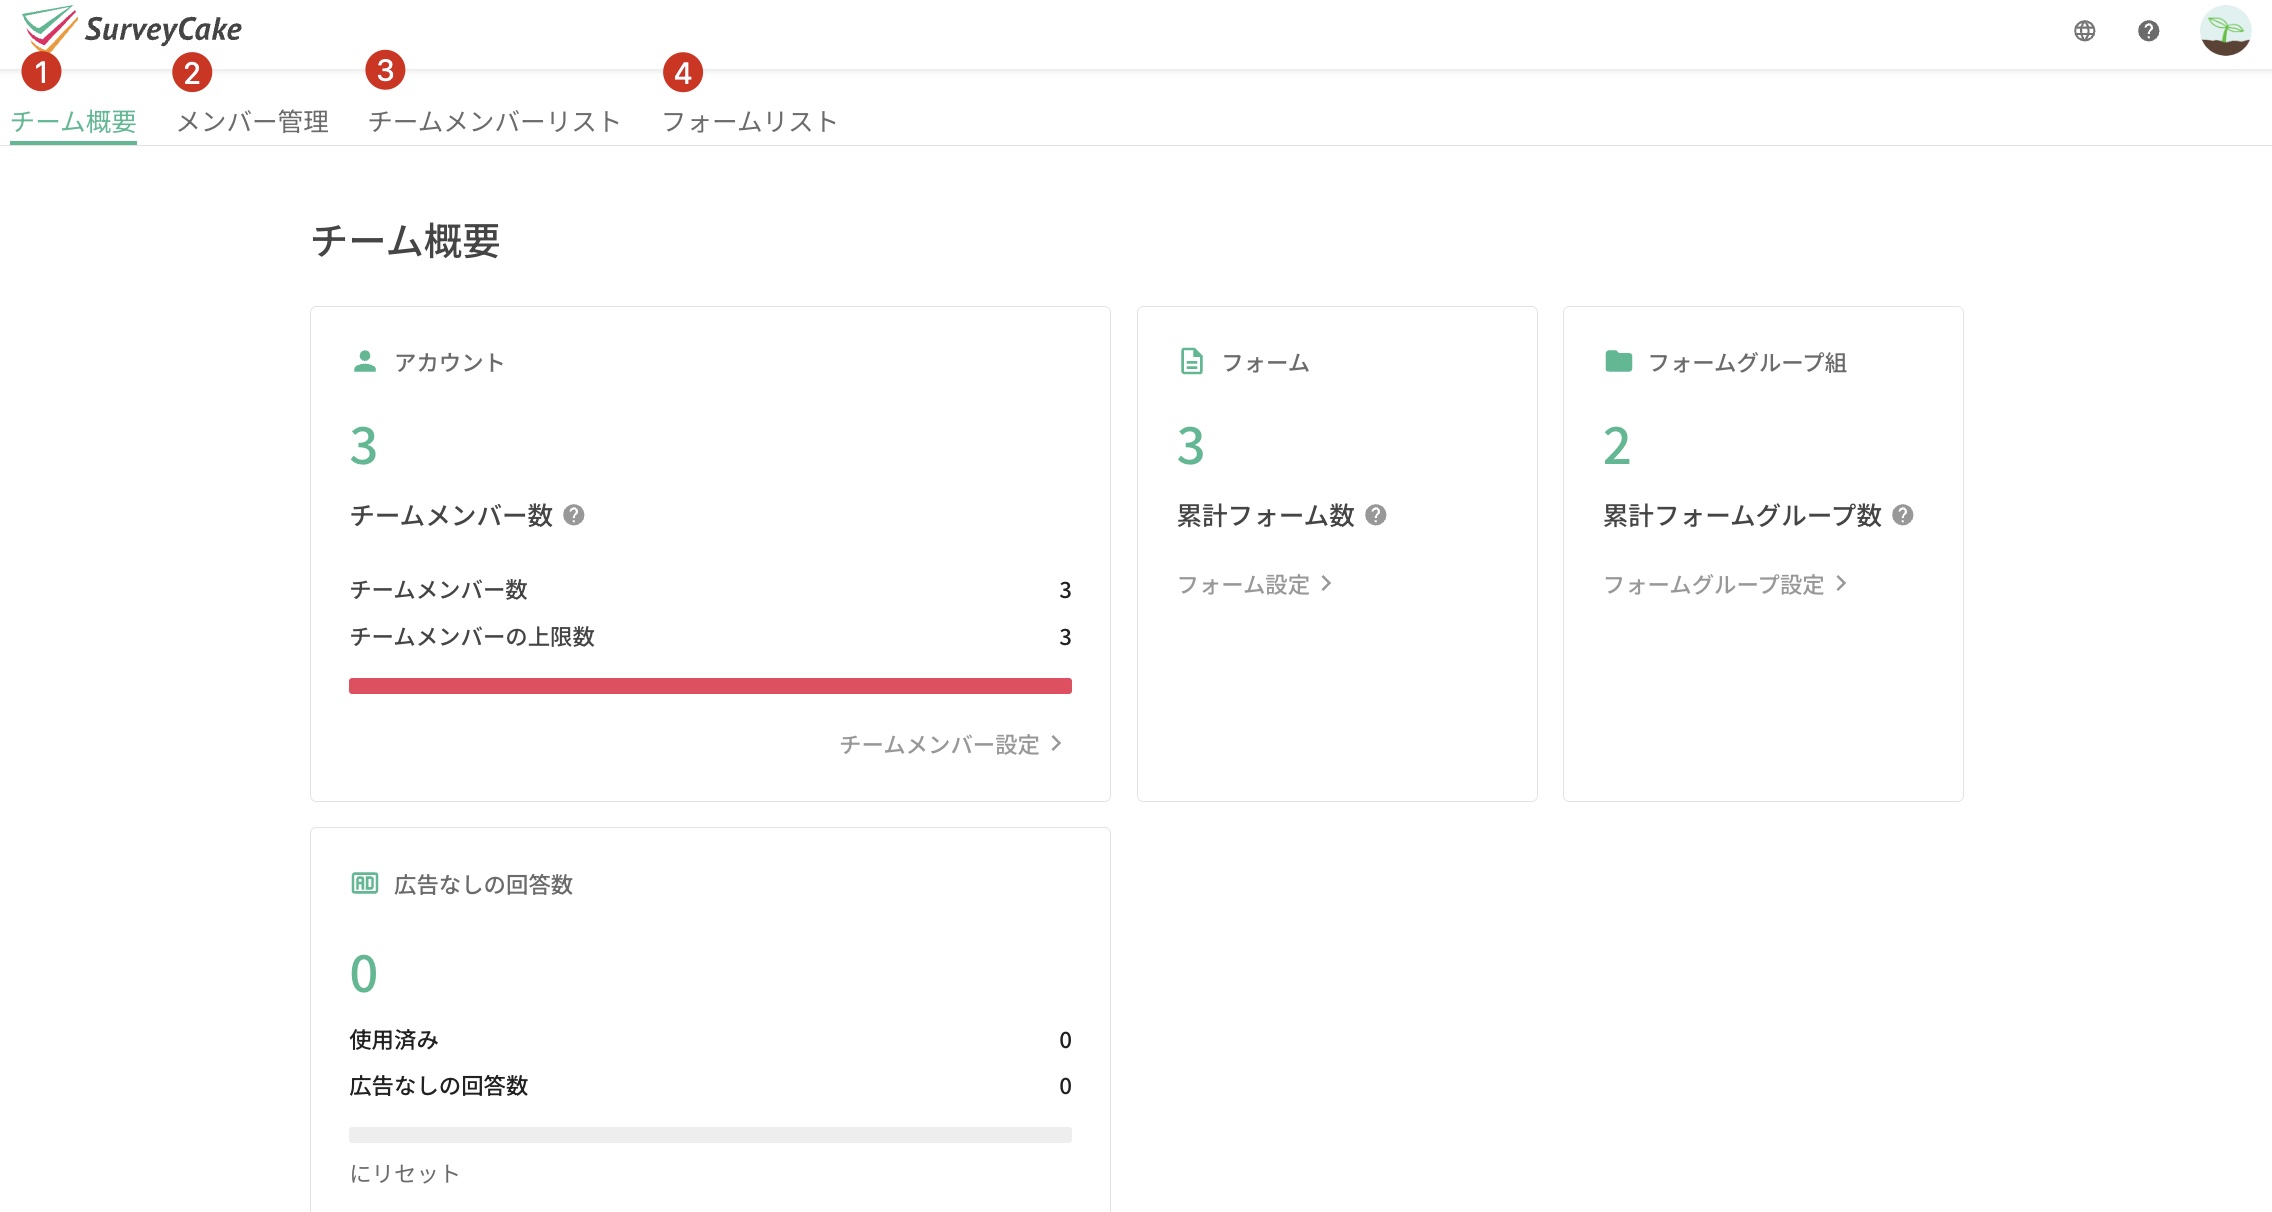Click the フォームグループ組 folder icon
Screen dimensions: 2272x1212
[1618, 361]
